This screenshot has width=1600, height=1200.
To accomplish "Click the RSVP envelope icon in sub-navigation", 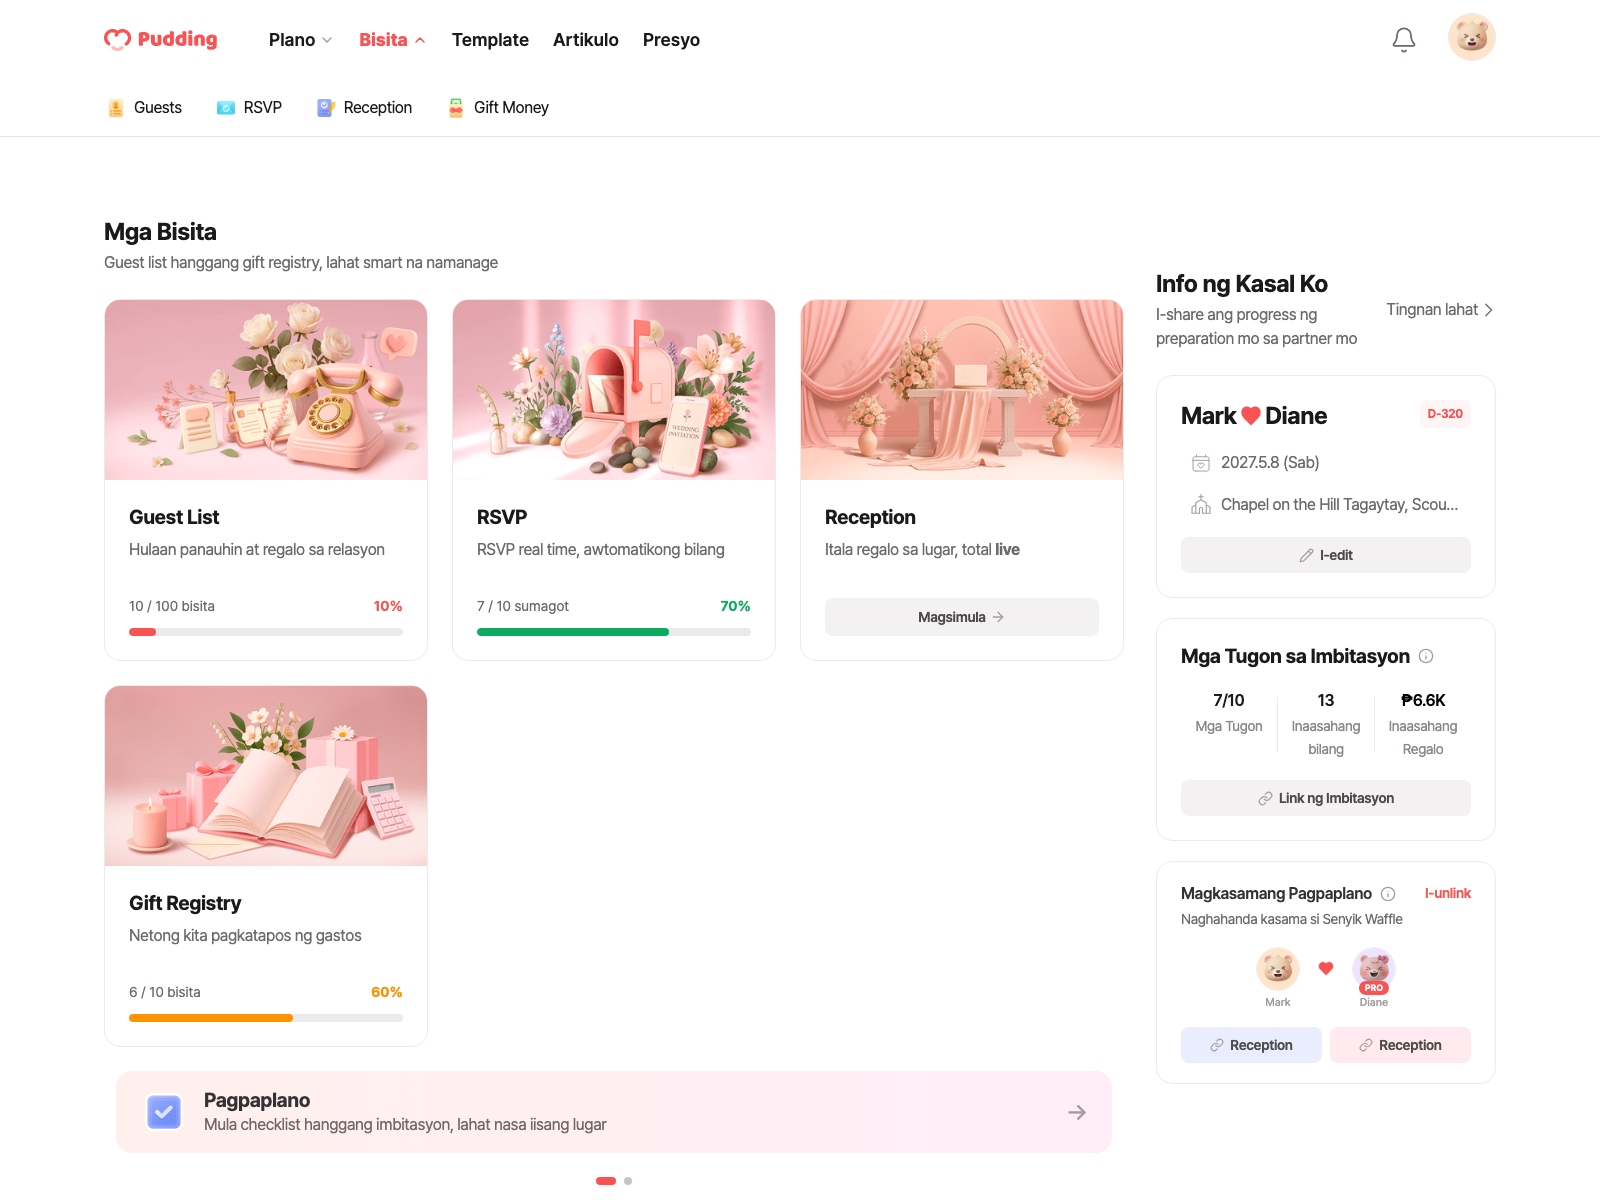I will click(x=226, y=108).
